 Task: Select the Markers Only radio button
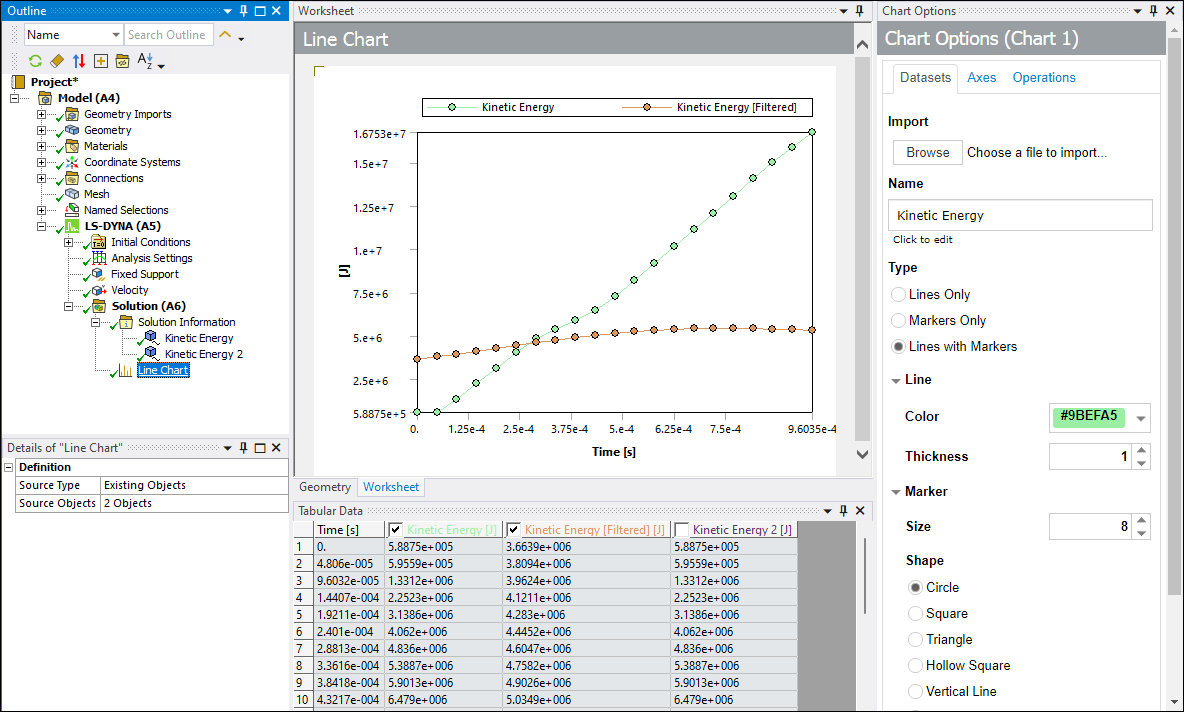coord(899,321)
